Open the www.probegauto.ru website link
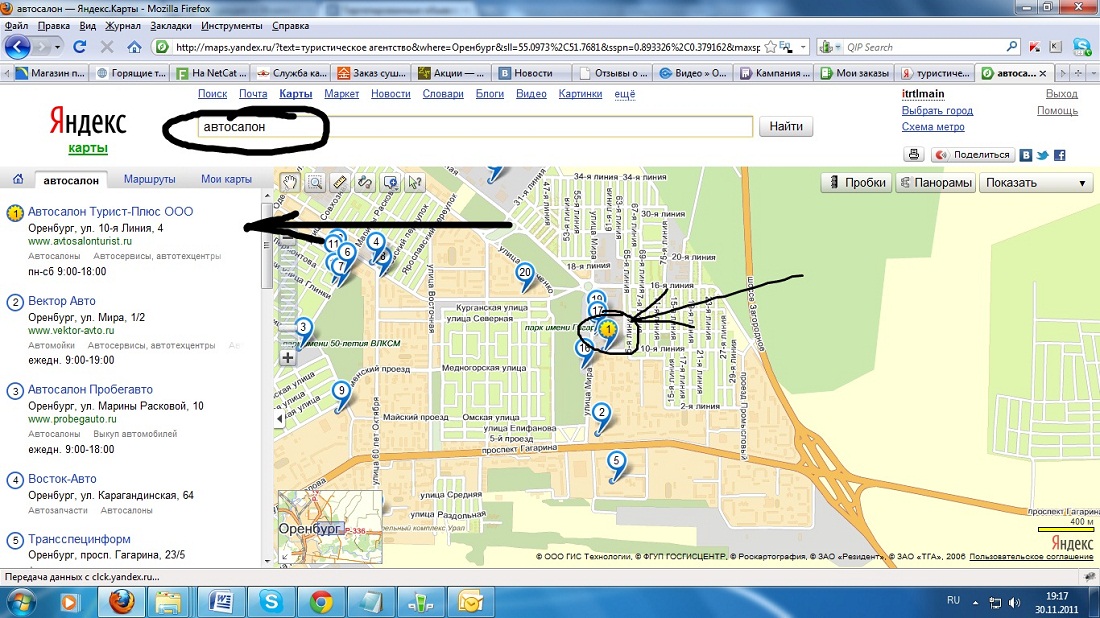The height and width of the screenshot is (618, 1100). click(x=72, y=419)
